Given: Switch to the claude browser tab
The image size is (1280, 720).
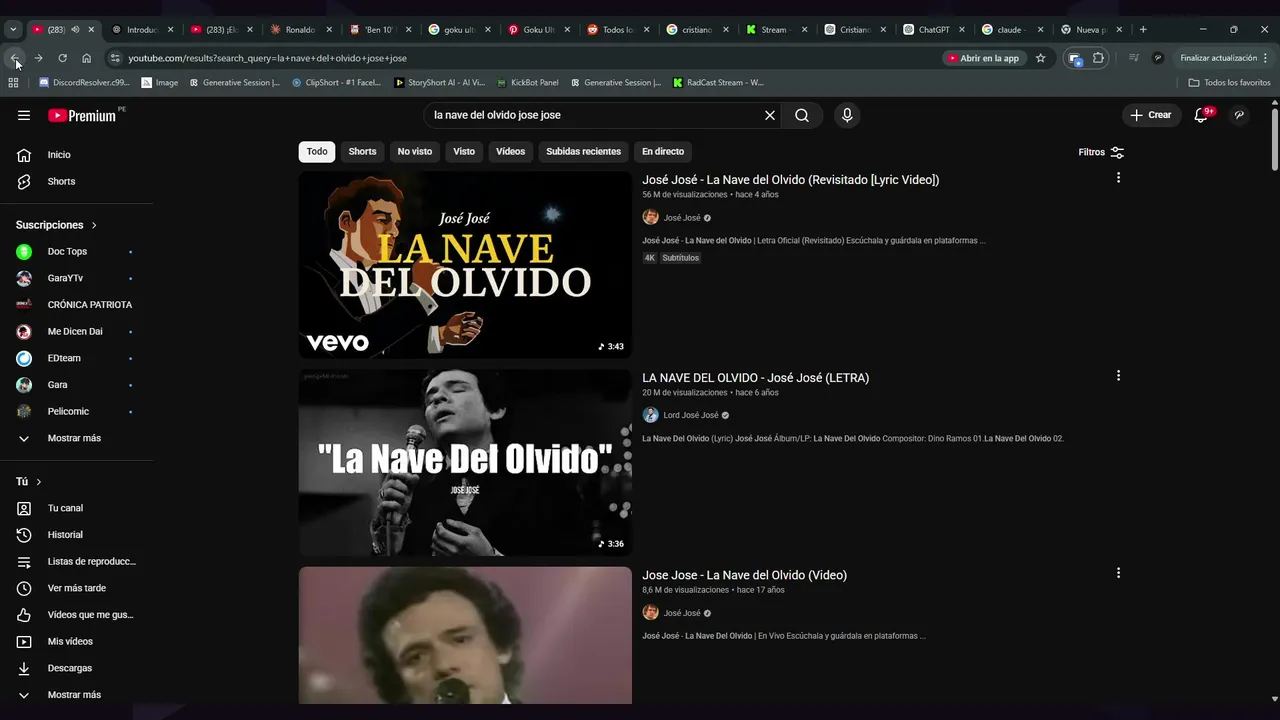Looking at the screenshot, I should coord(1010,30).
